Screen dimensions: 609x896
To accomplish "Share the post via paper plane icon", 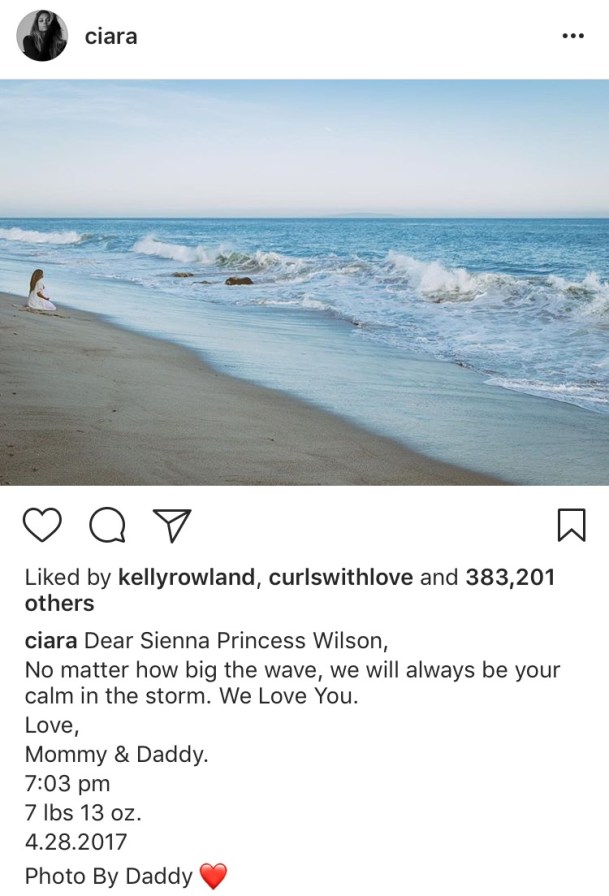I will point(172,525).
